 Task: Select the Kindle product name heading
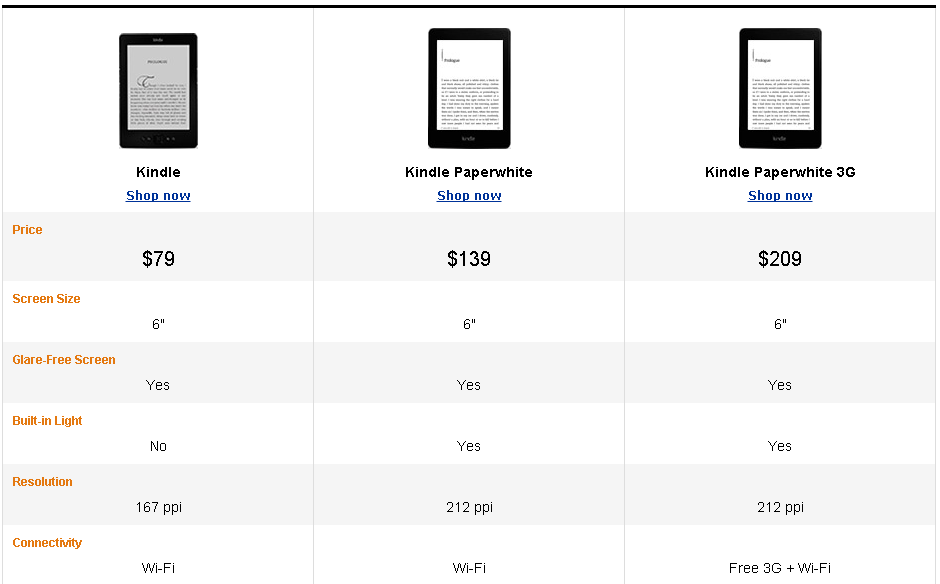[x=158, y=172]
